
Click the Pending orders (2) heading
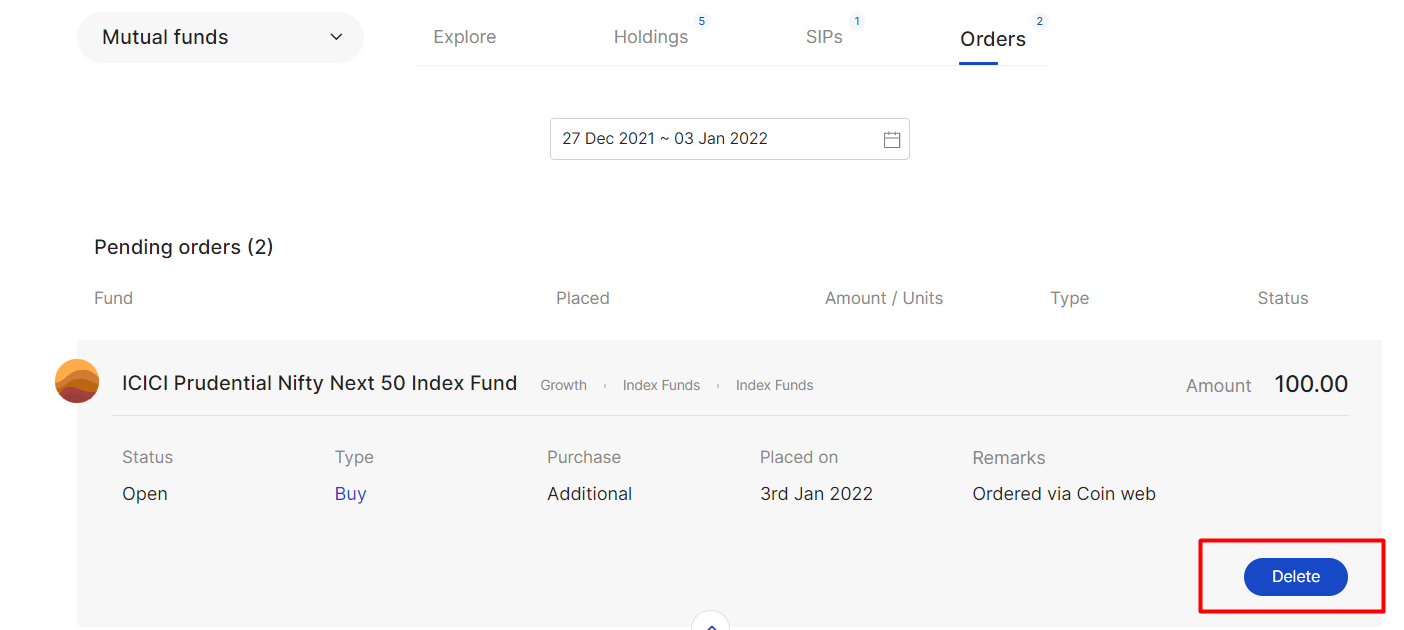pyautogui.click(x=184, y=247)
